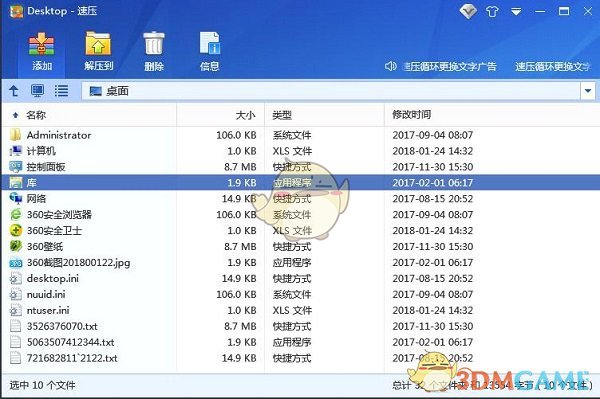Screen dimensions: 600x399
Task: Select the 计算机 computer icon
Action: pos(15,151)
